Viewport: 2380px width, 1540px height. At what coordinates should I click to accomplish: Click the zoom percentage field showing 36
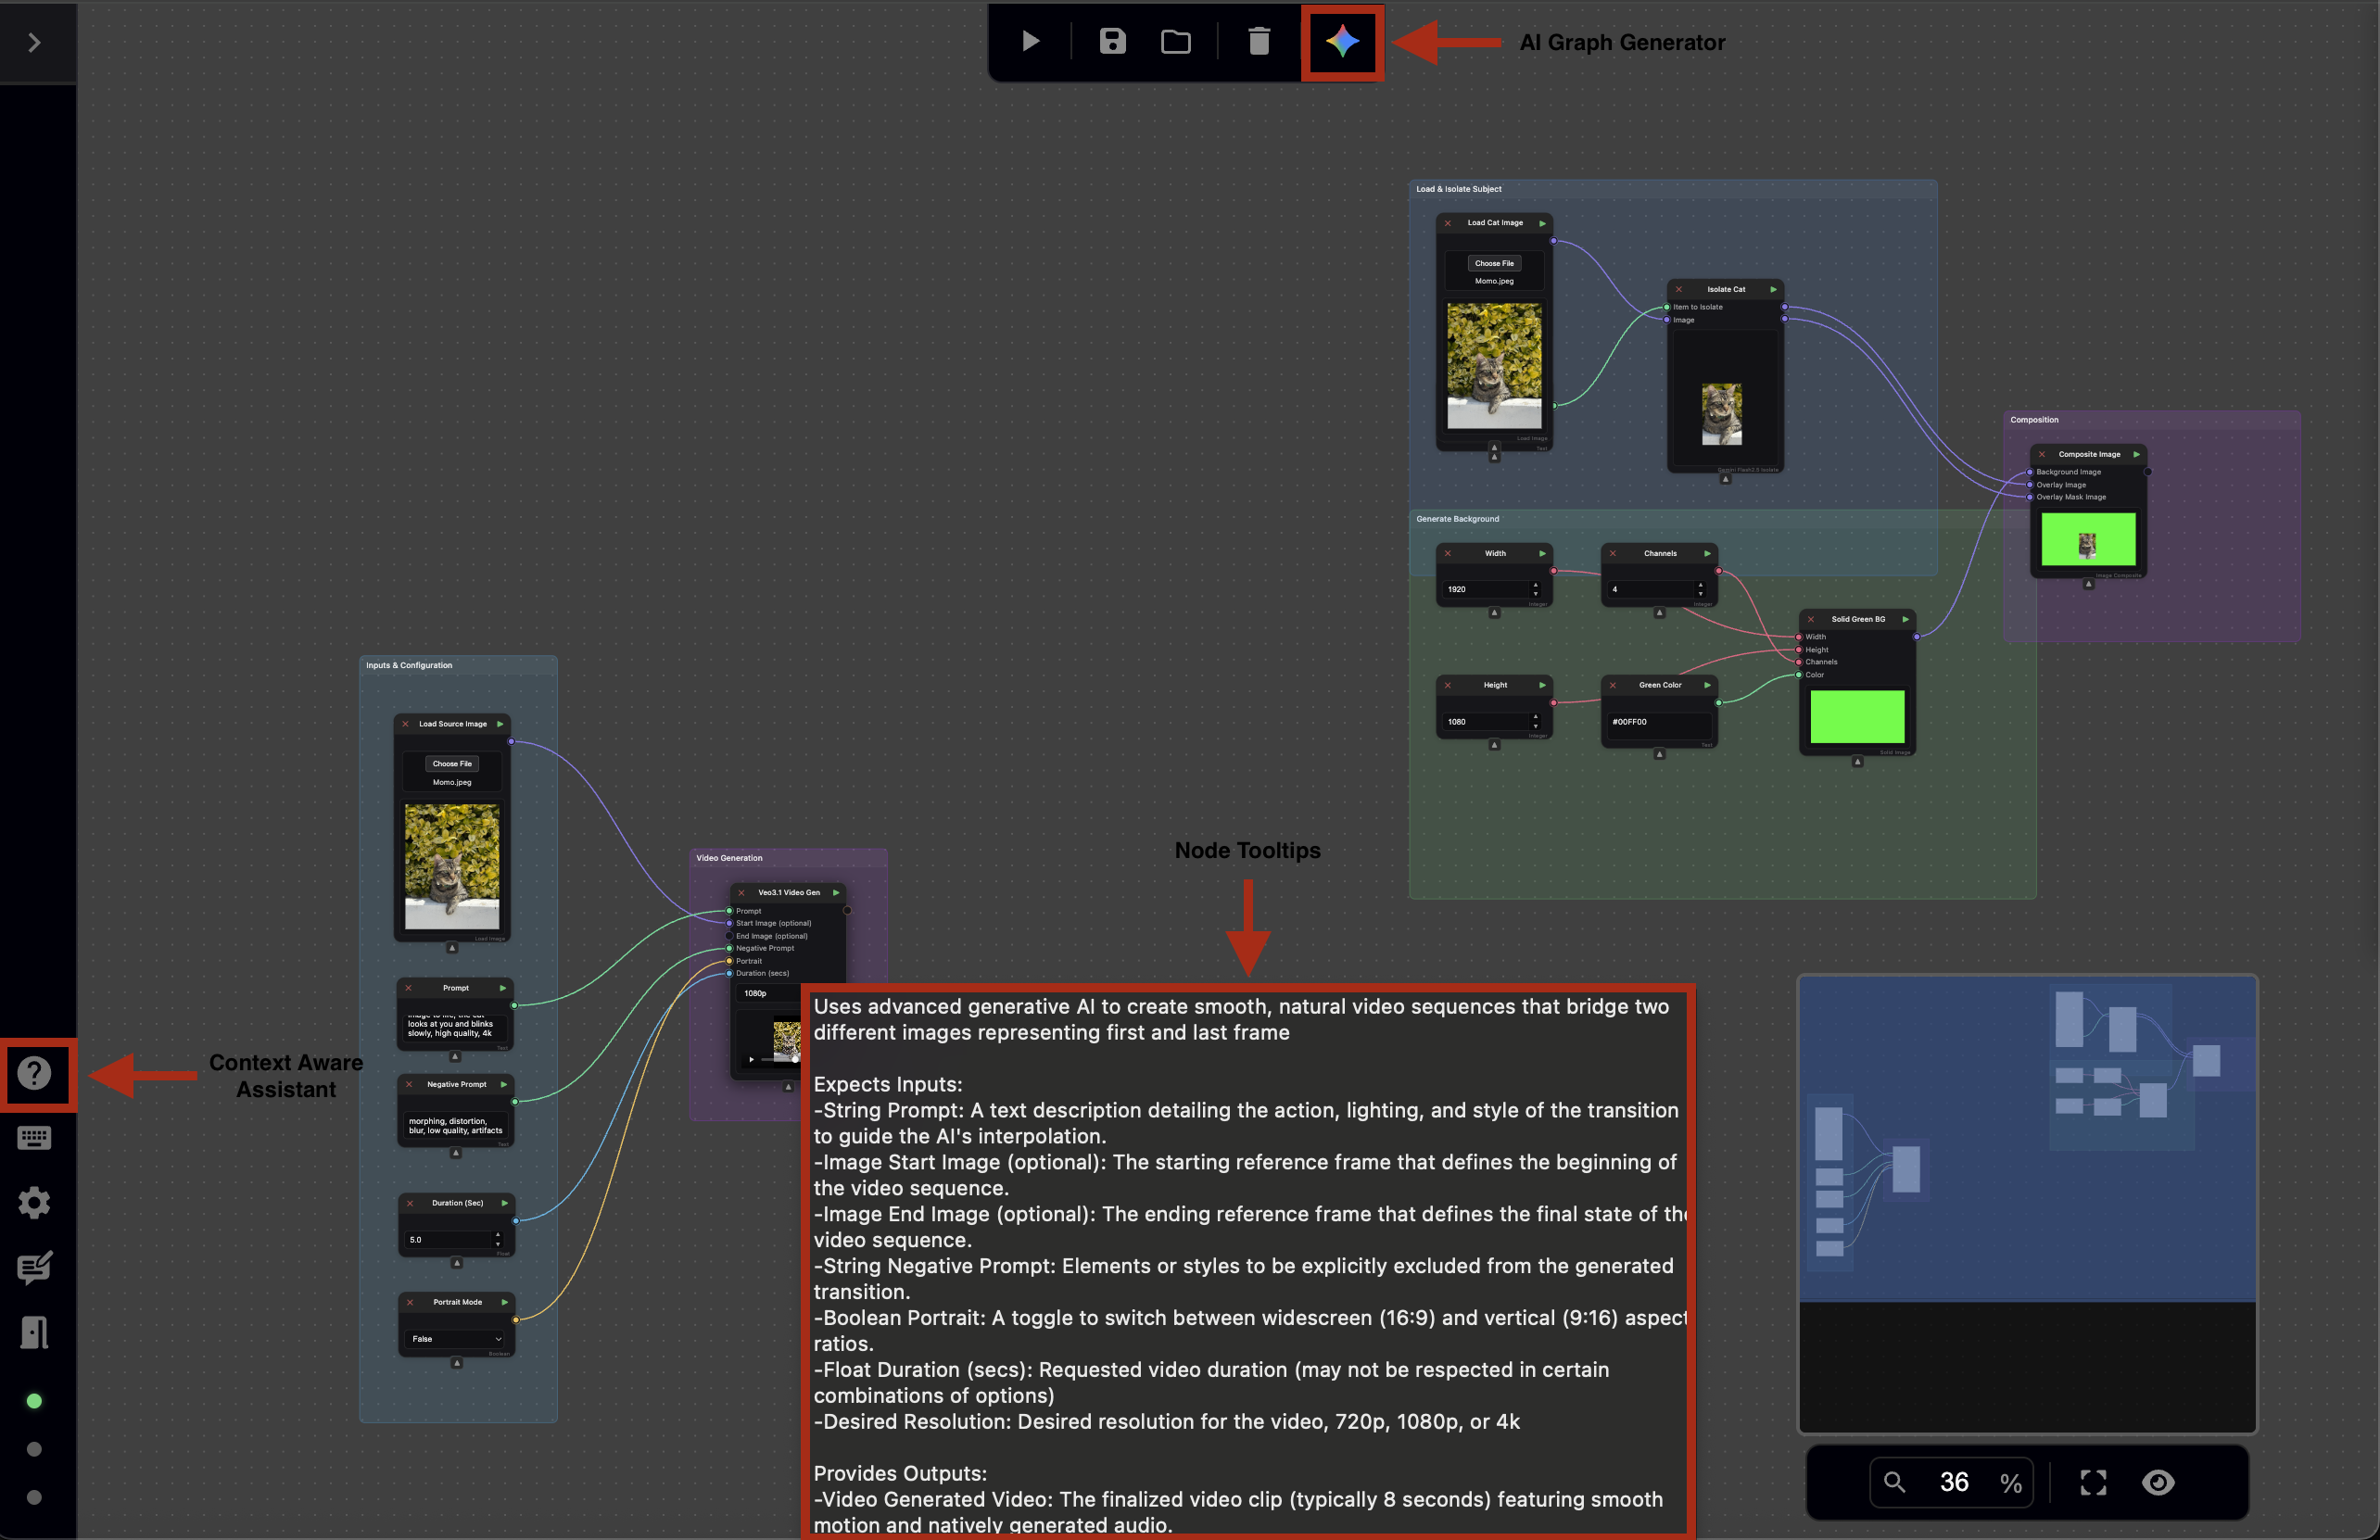pos(1954,1482)
